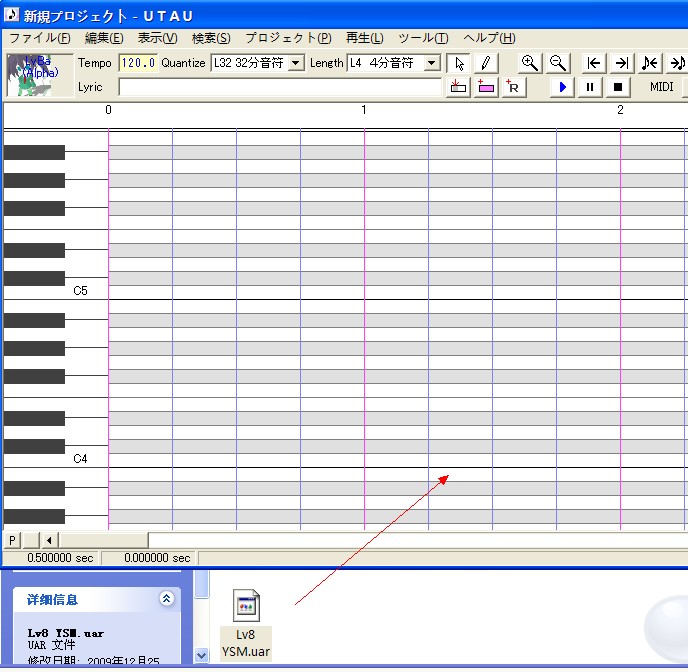Open the ツール(T) menu

(x=423, y=38)
